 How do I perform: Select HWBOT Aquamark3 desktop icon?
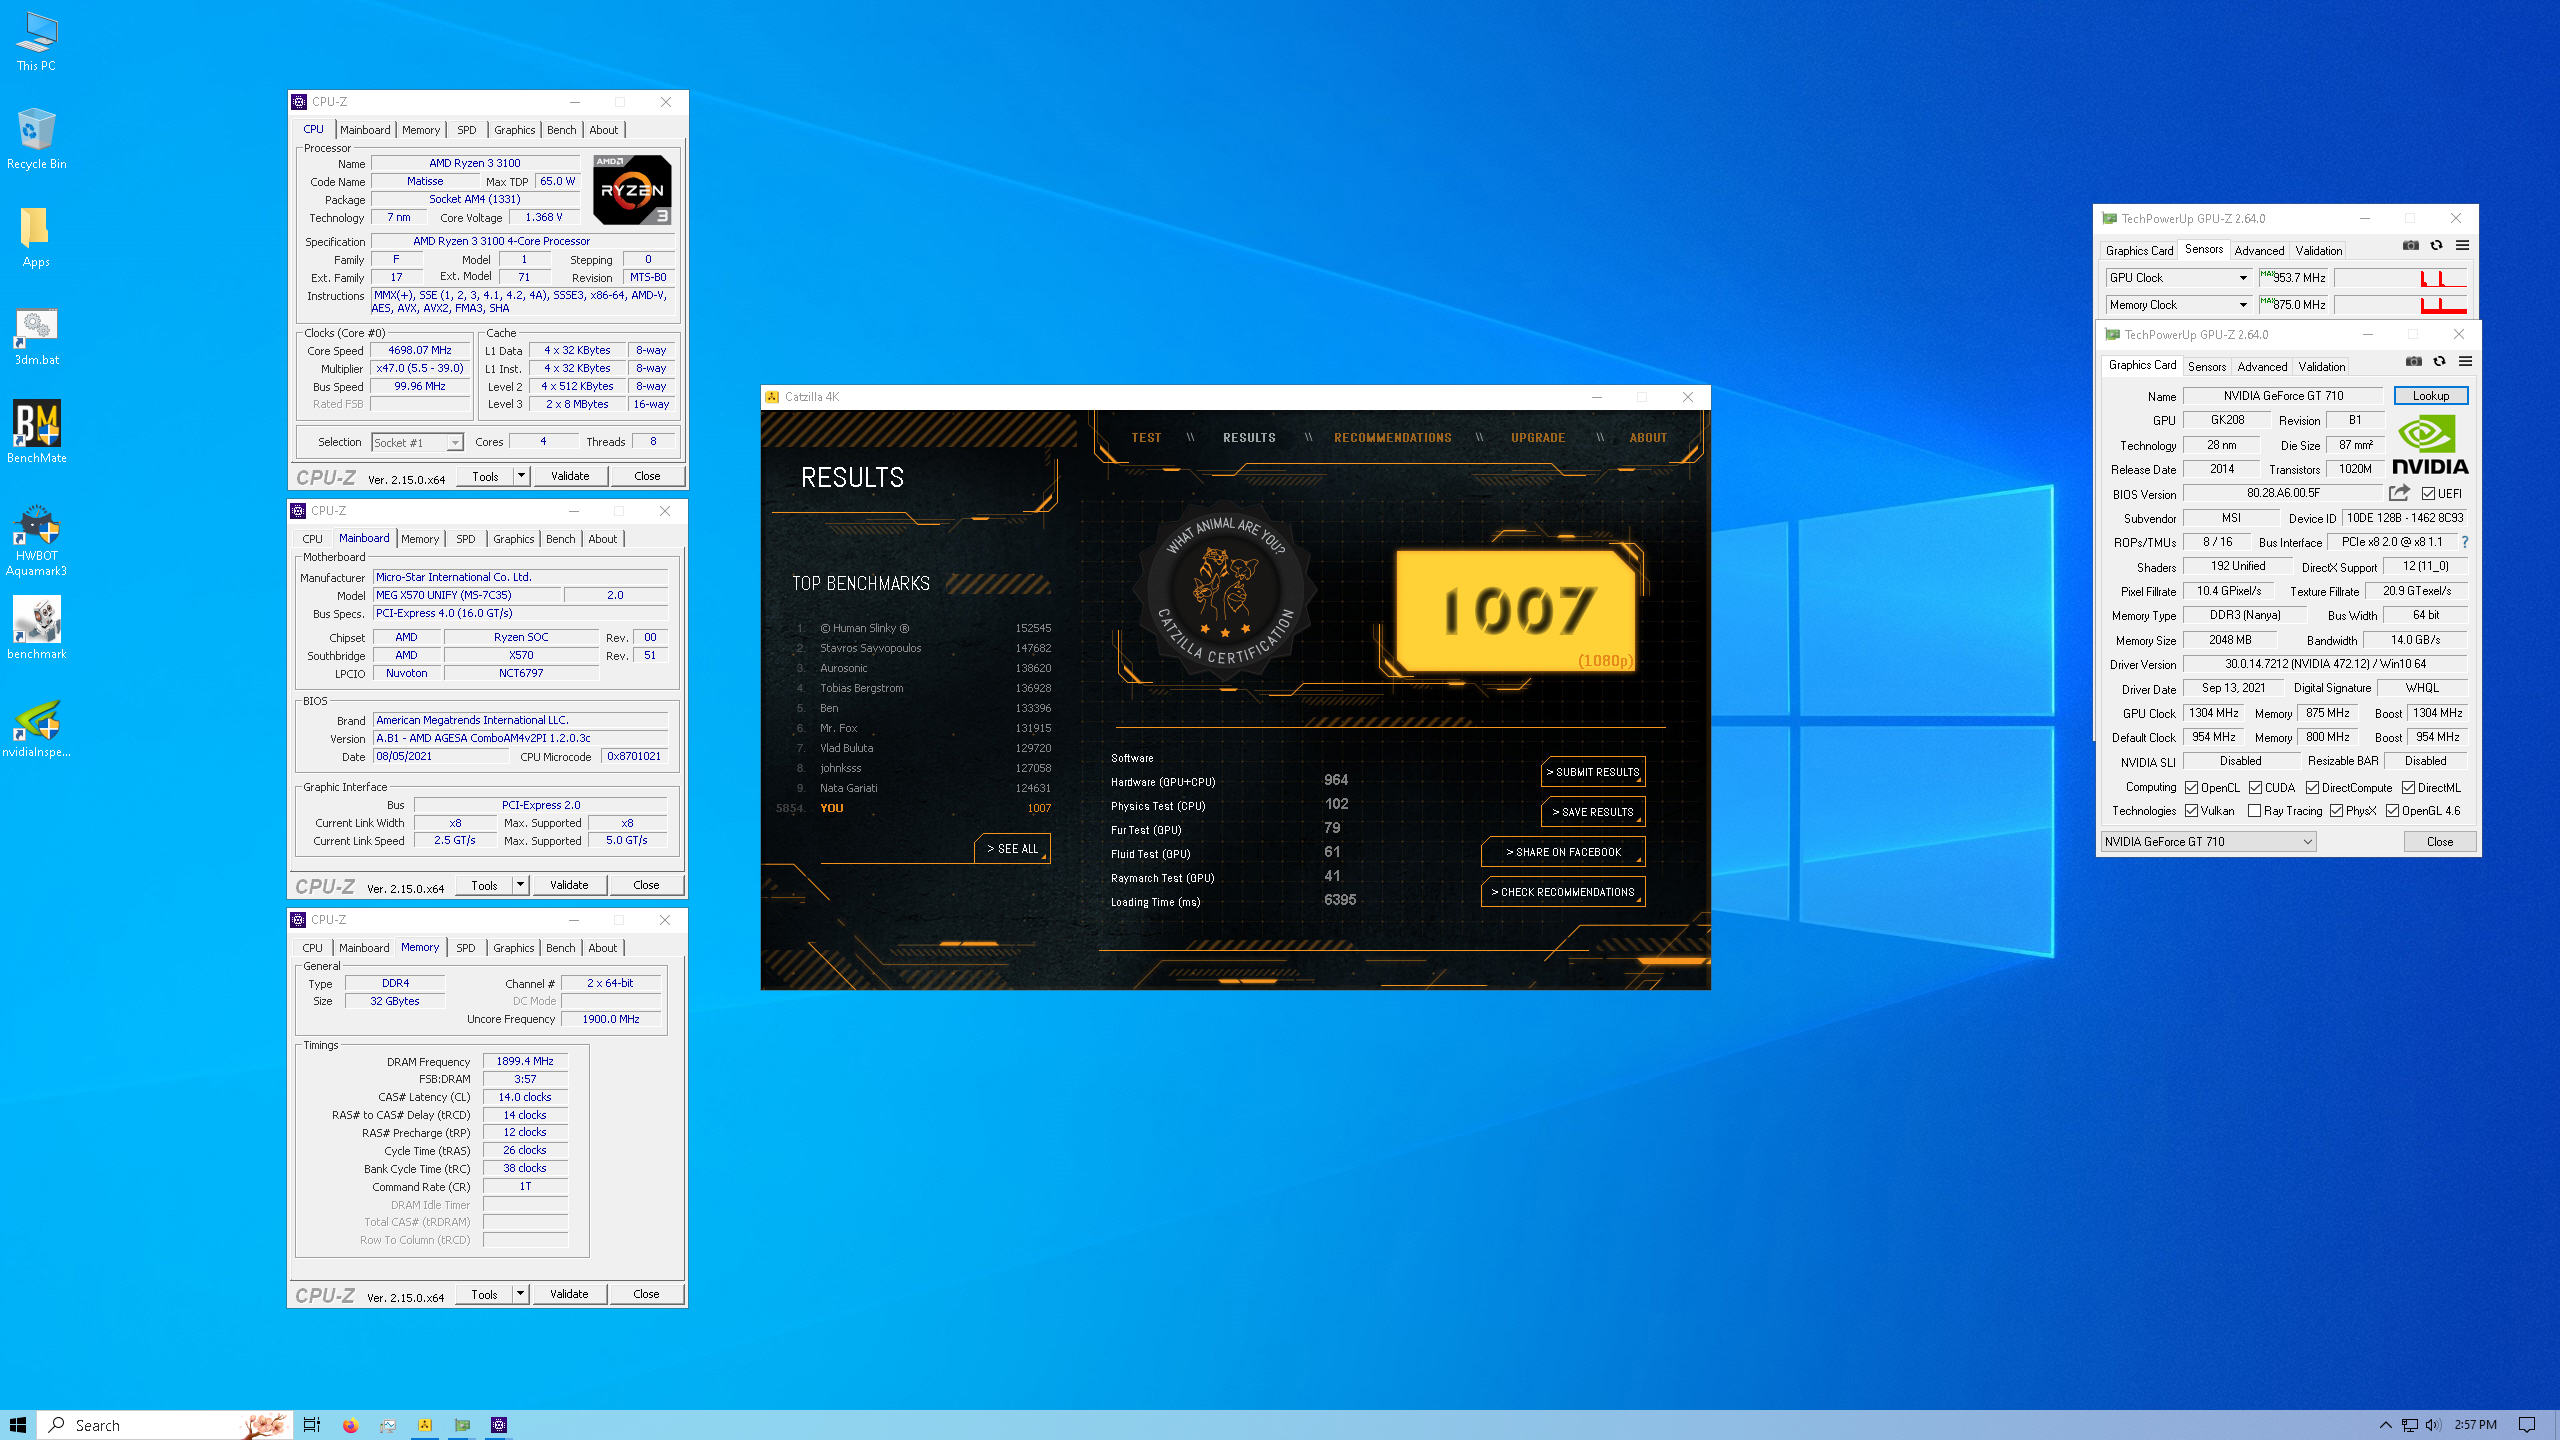coord(36,540)
